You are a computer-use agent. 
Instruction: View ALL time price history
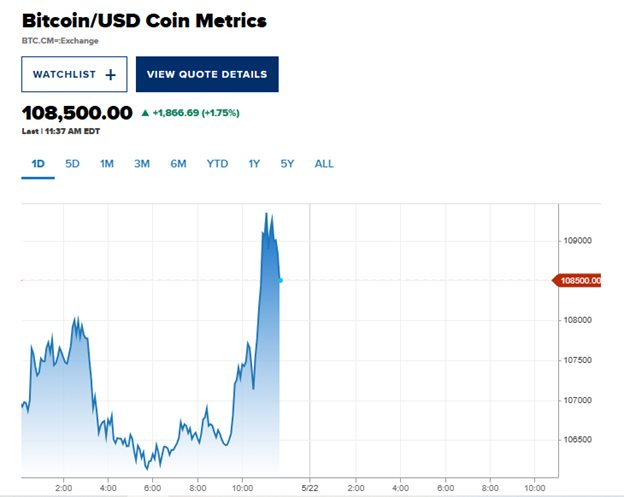point(324,163)
